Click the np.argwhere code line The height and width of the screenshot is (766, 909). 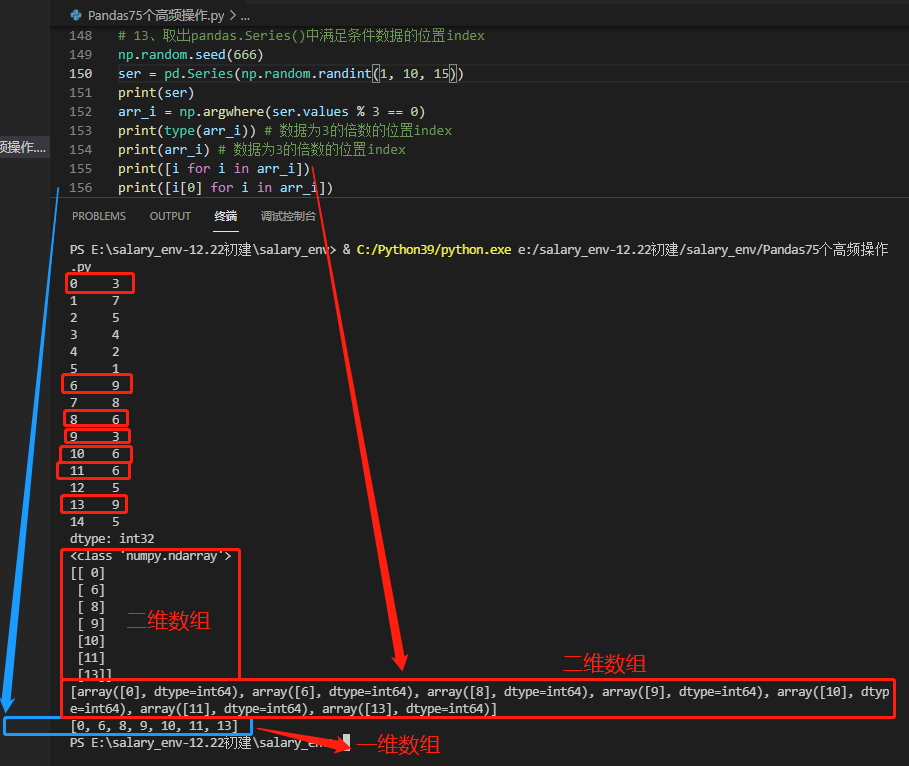tap(271, 112)
